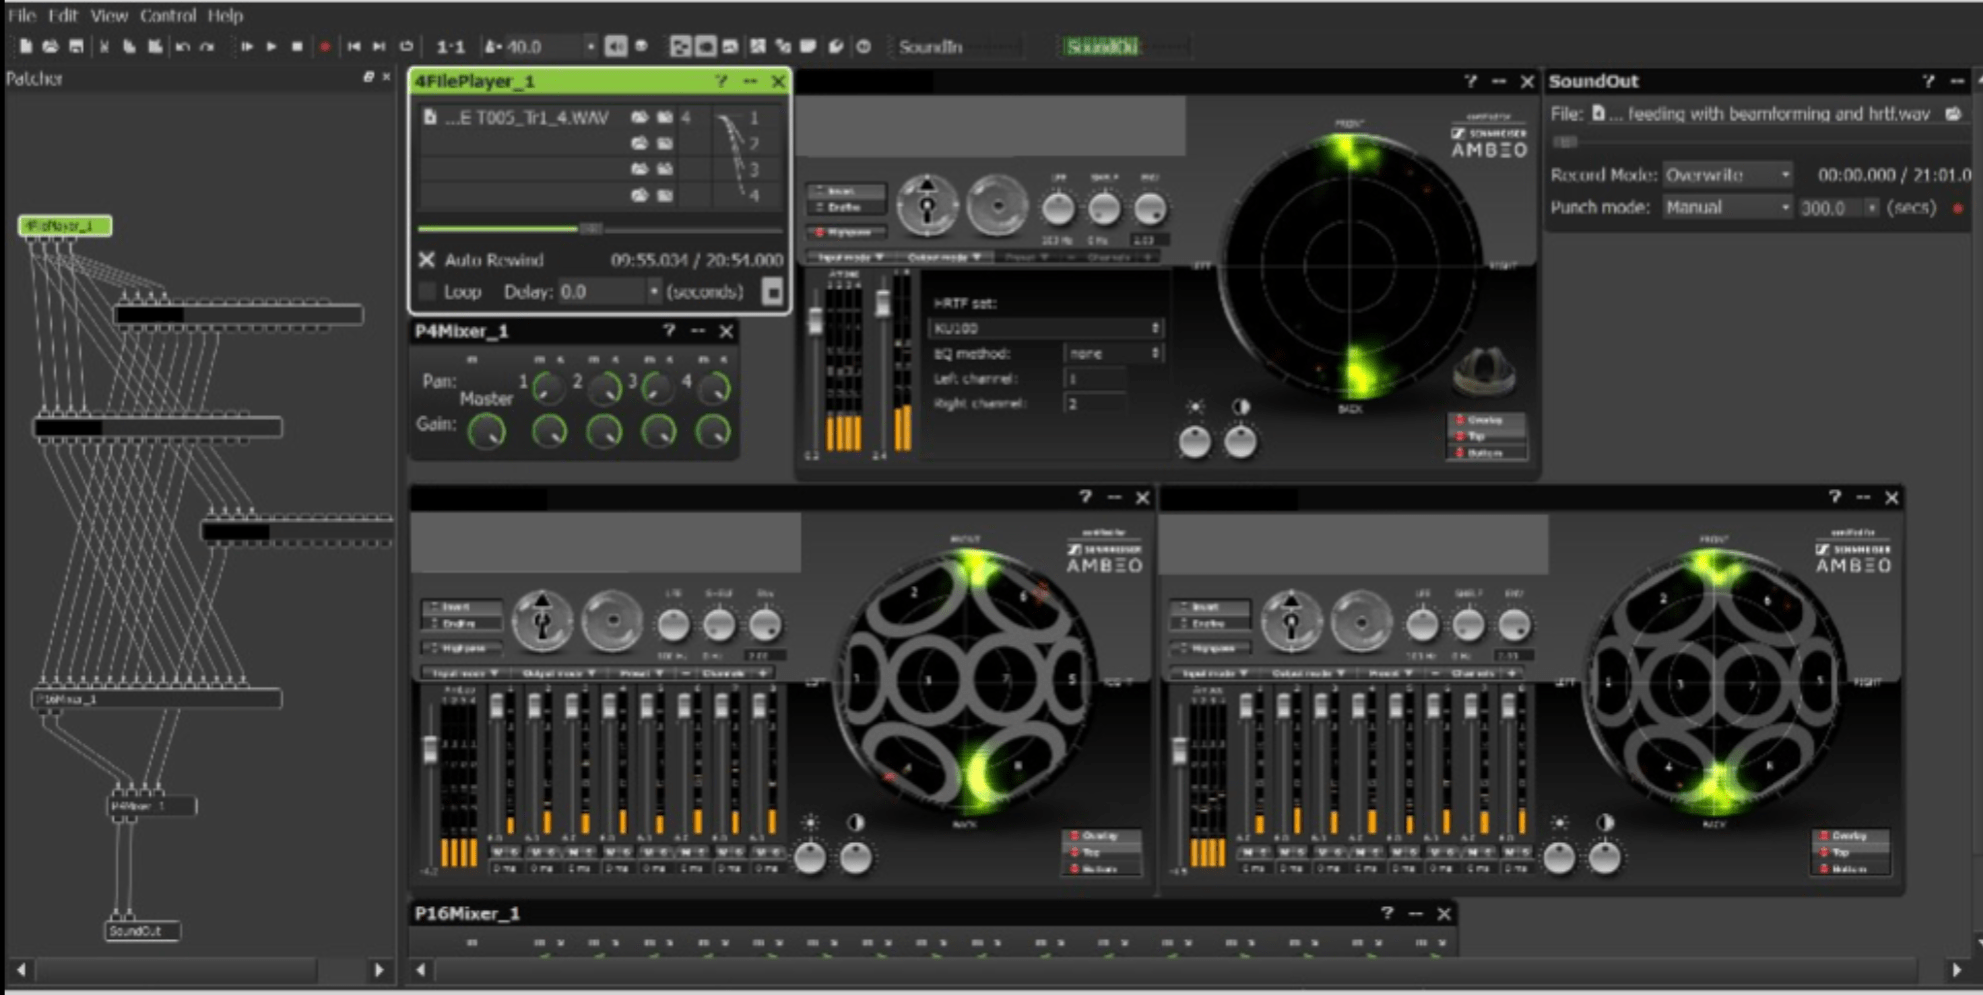
Task: Click the Master Gain knob in P4Mixer_1
Action: click(x=487, y=431)
